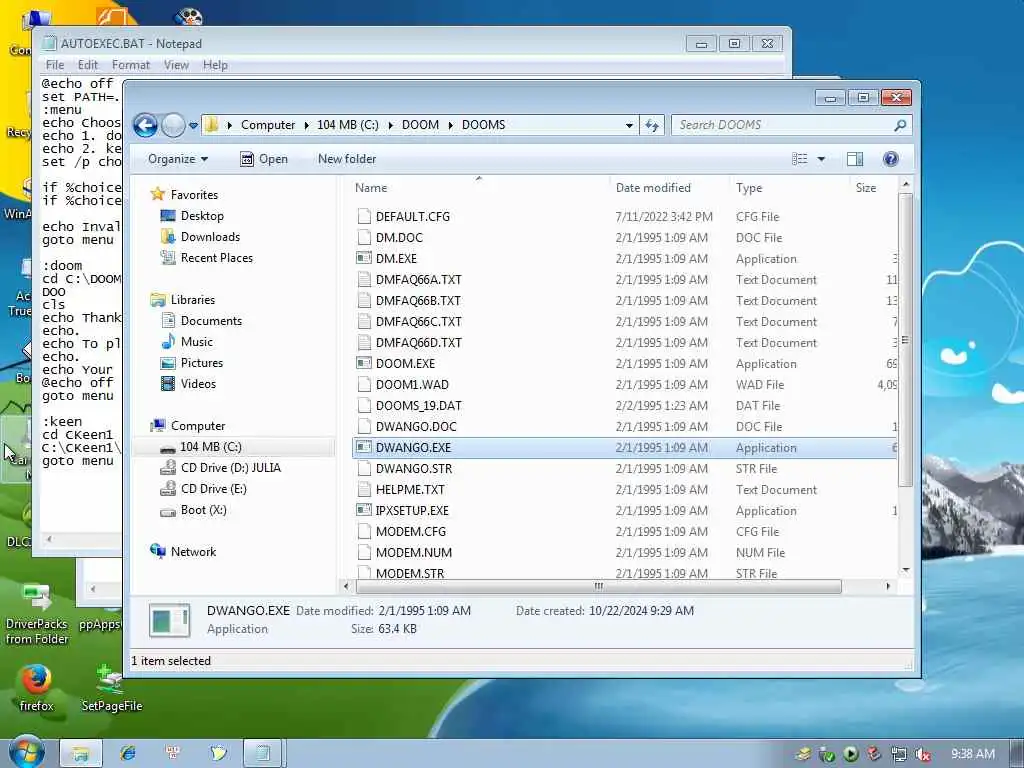Click the vertical scrollbar in file list
Screen dimensions: 1024x768
click(x=905, y=340)
